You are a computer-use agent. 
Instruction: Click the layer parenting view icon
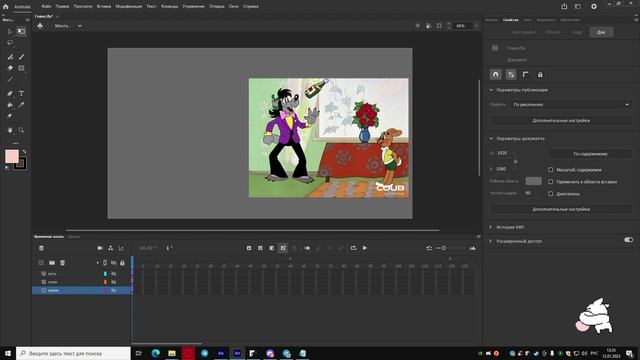111,248
